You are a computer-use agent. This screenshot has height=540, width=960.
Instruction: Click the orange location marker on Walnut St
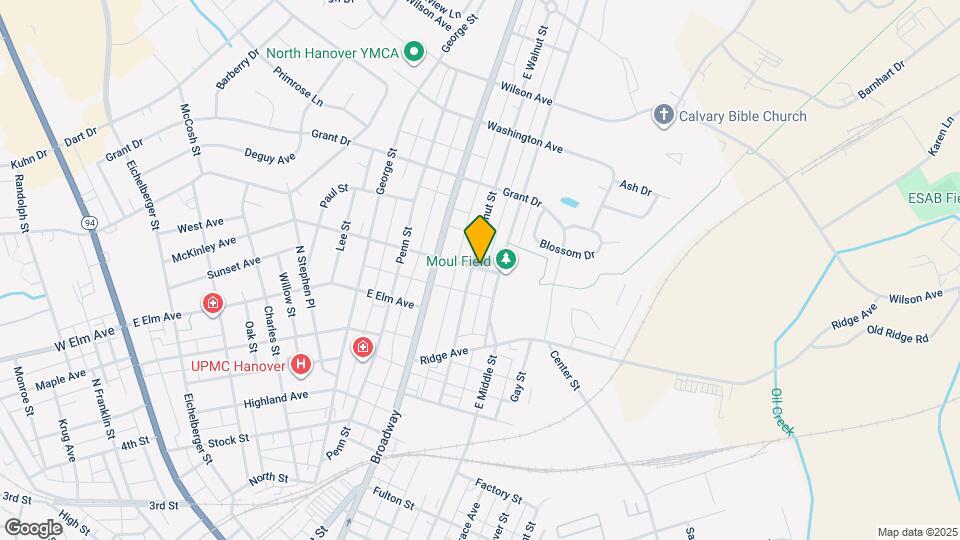[479, 239]
